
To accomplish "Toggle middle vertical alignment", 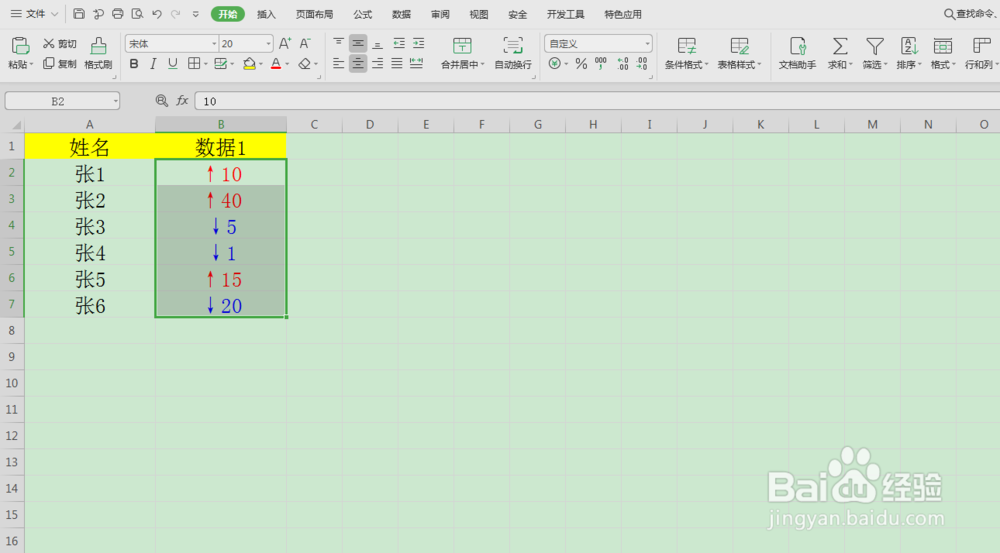I will point(358,43).
